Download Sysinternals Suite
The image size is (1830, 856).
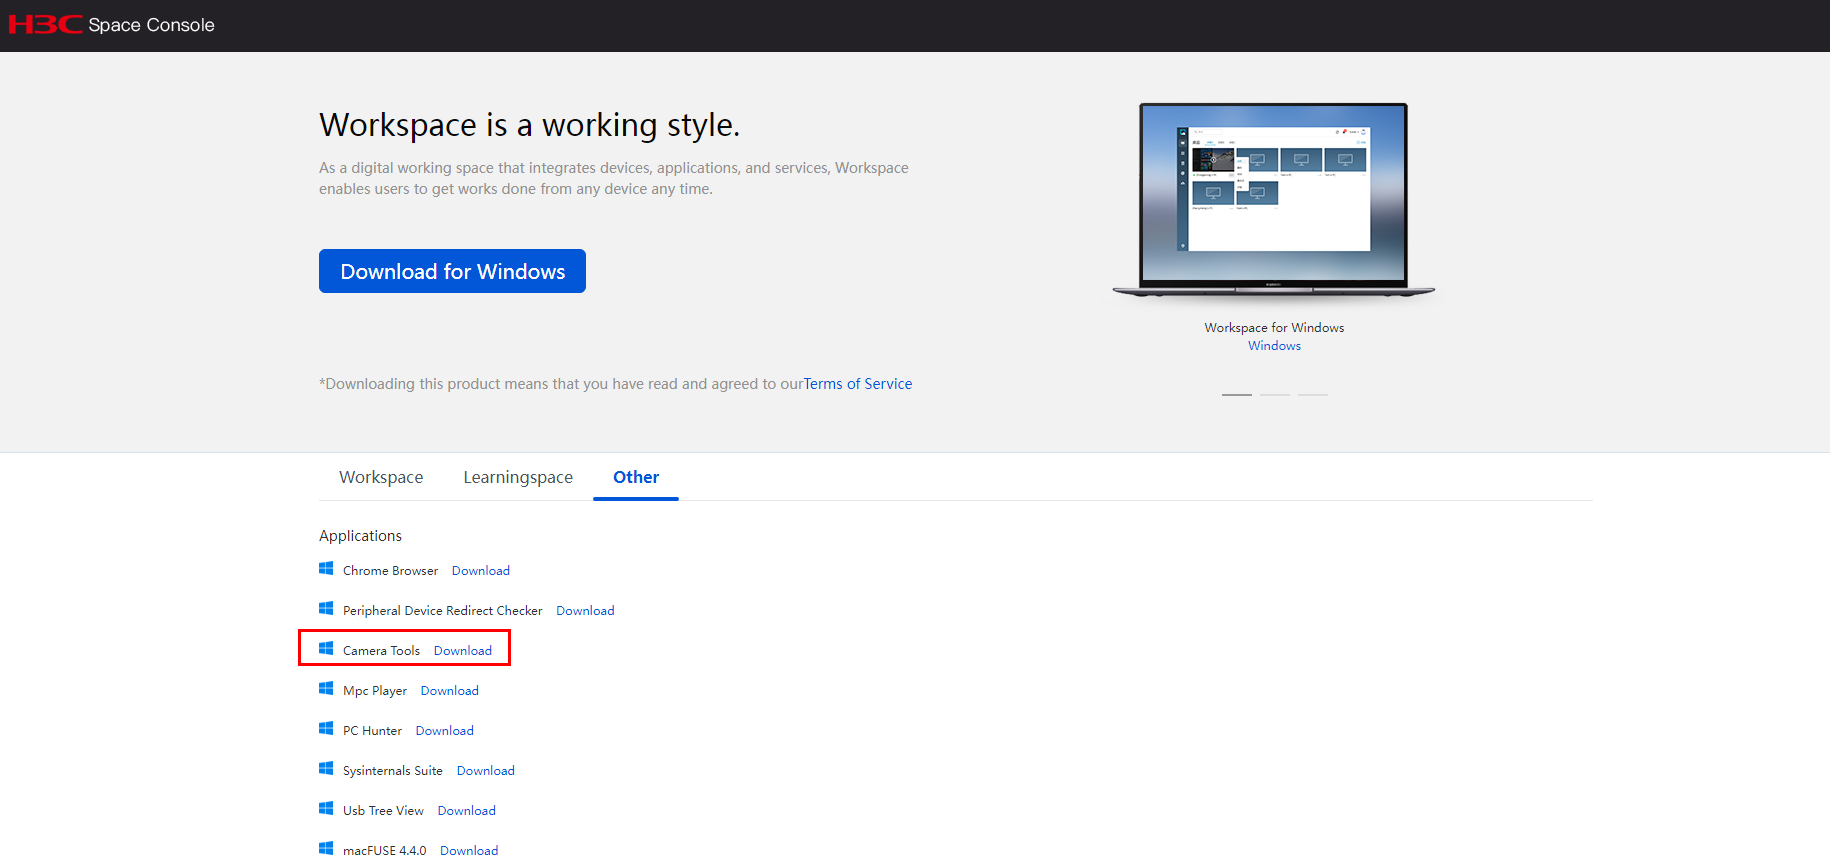coord(486,771)
